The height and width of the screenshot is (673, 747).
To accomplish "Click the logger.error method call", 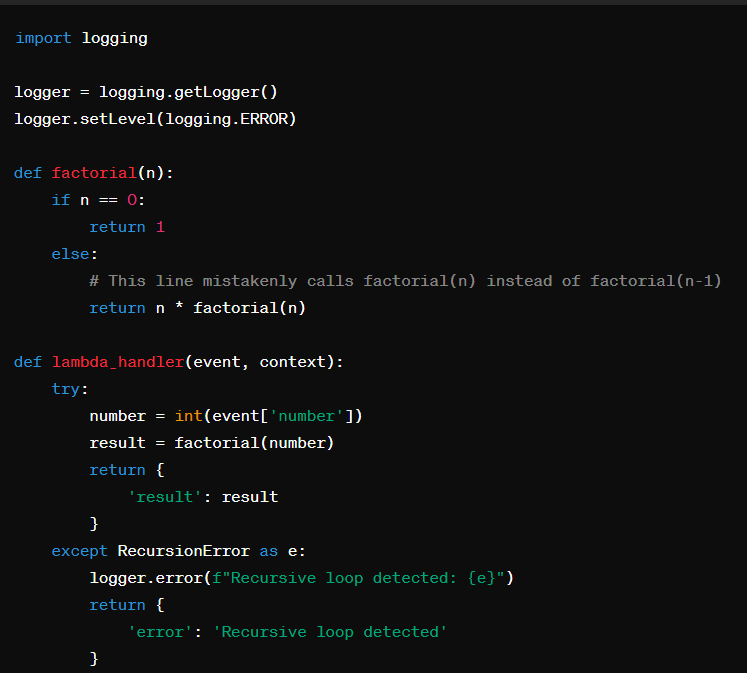I will click(x=146, y=578).
